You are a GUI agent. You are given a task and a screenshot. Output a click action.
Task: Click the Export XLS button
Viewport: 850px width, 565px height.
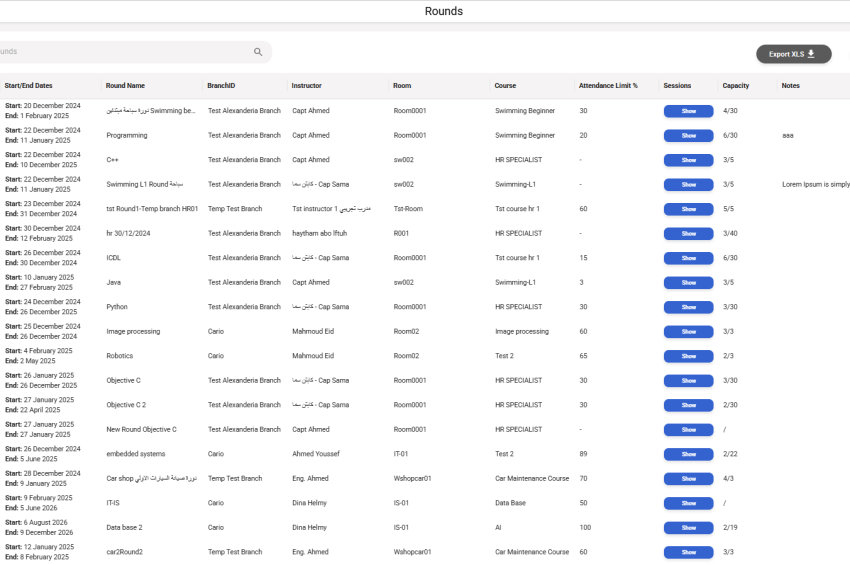794,54
